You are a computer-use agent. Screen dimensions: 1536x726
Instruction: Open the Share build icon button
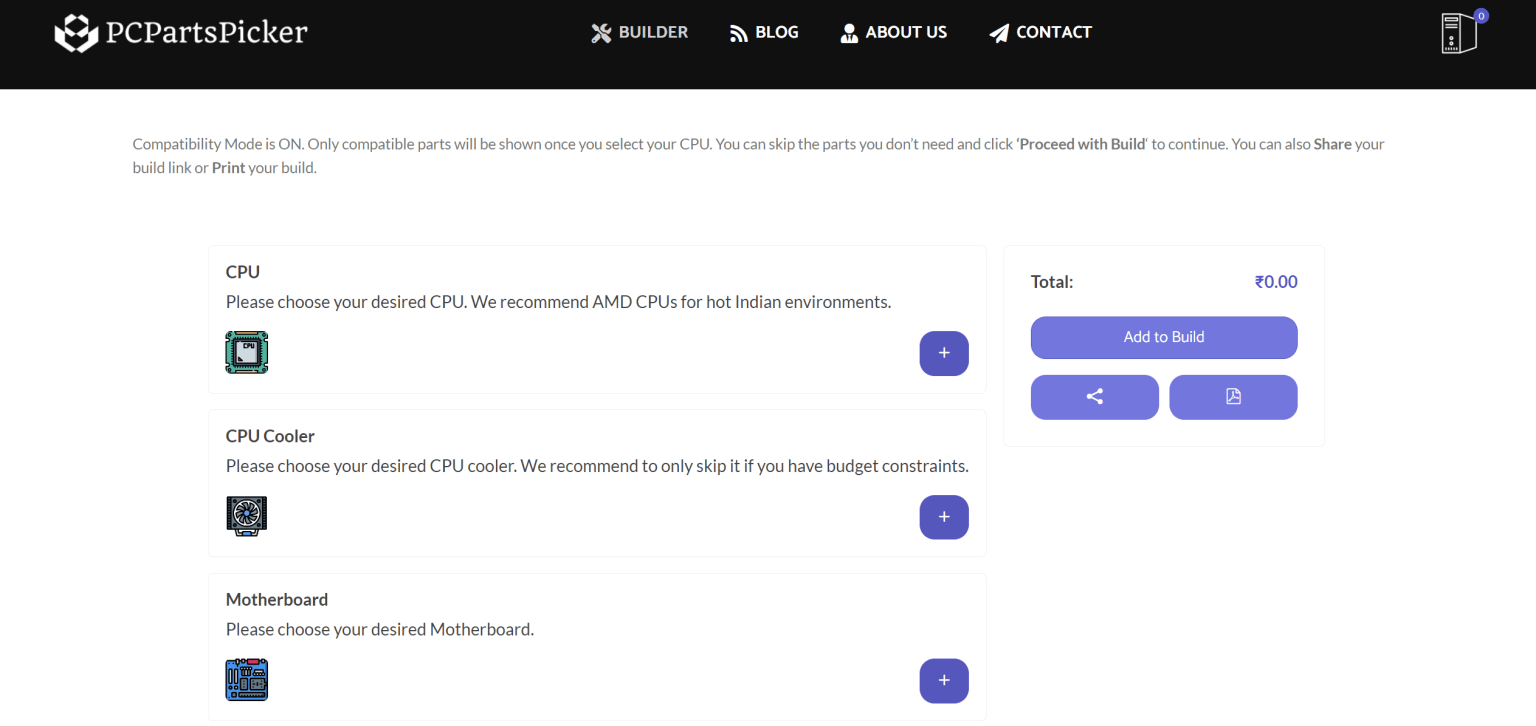point(1094,397)
